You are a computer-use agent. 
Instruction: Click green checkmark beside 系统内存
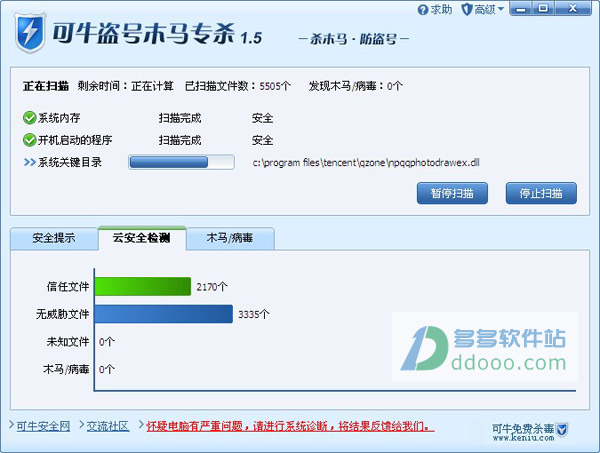click(29, 118)
